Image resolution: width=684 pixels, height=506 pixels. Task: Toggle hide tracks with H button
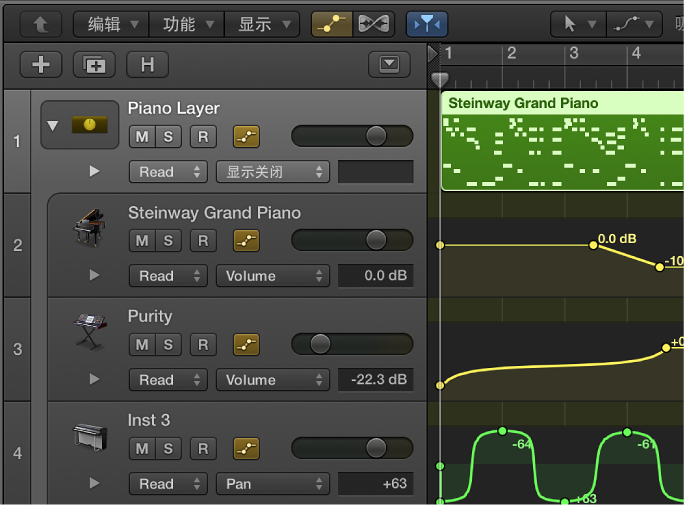point(147,65)
